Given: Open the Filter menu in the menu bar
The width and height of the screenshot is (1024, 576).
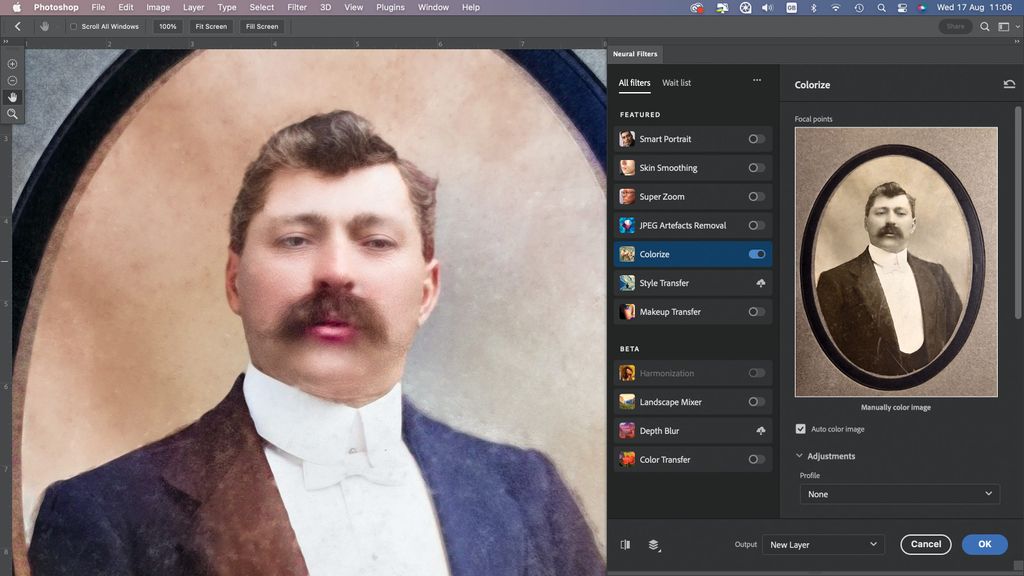Looking at the screenshot, I should click(296, 7).
